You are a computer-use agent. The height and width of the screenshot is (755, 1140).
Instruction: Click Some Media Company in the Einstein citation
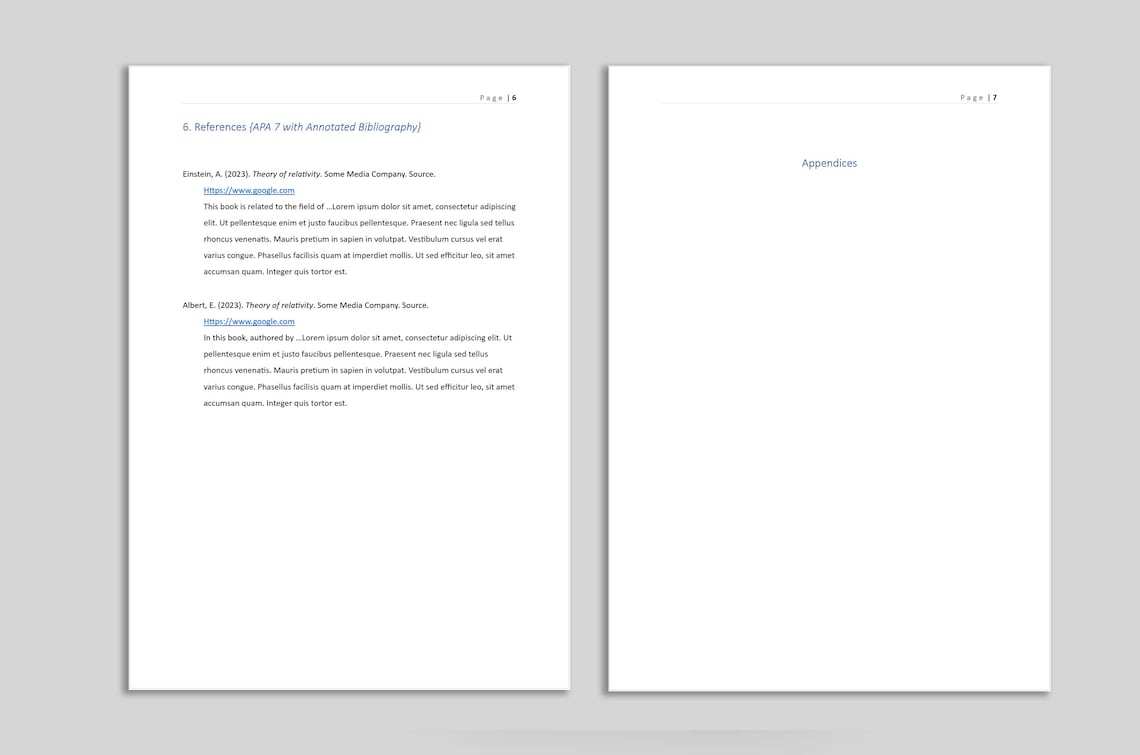361,173
